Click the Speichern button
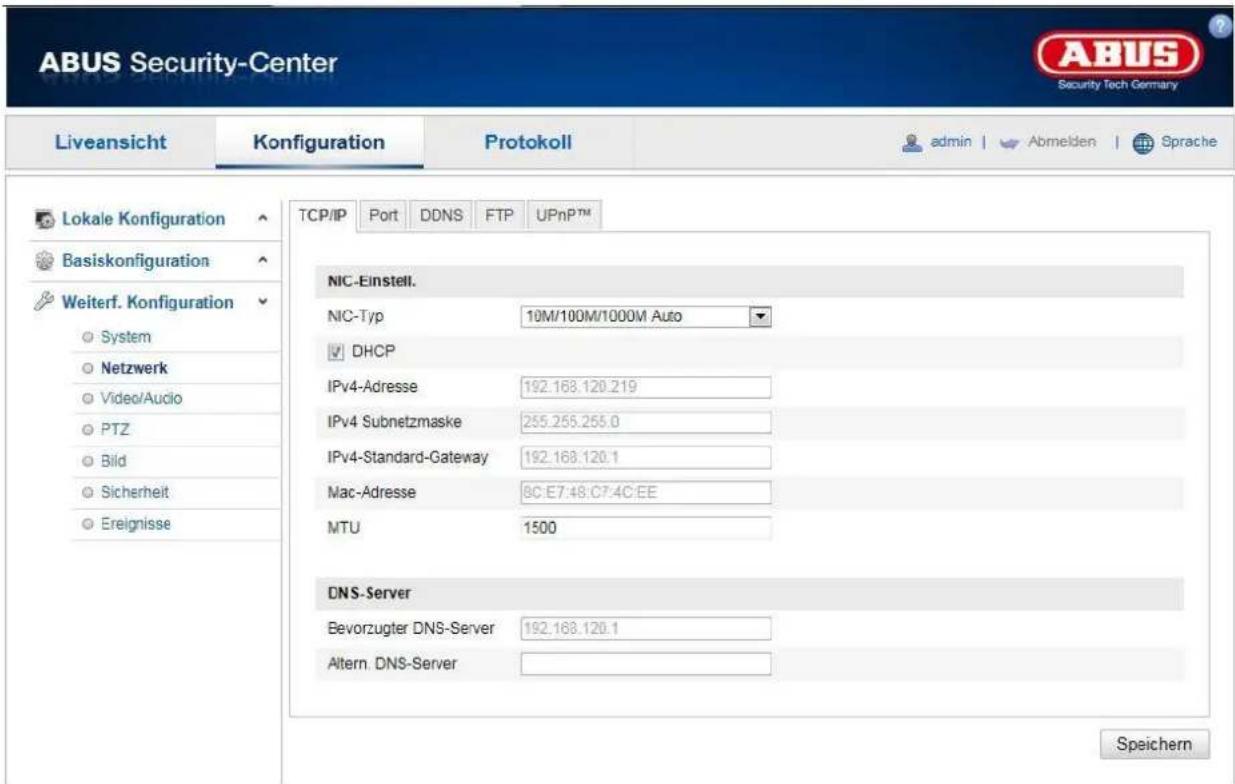 (1154, 745)
